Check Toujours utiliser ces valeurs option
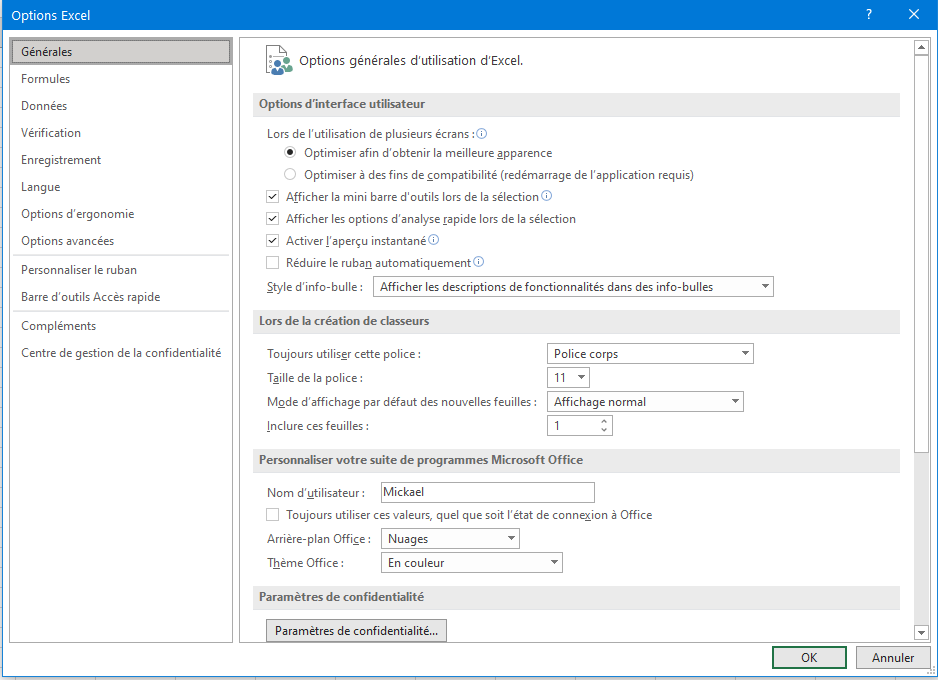938x680 pixels. [x=273, y=514]
